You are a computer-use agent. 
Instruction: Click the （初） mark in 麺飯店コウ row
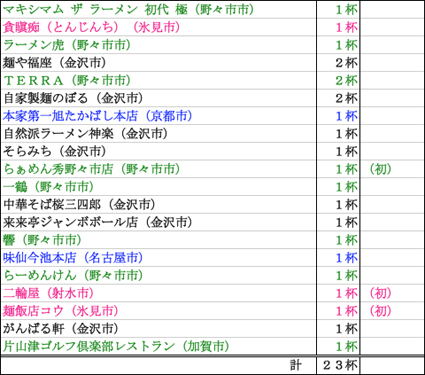tap(392, 311)
